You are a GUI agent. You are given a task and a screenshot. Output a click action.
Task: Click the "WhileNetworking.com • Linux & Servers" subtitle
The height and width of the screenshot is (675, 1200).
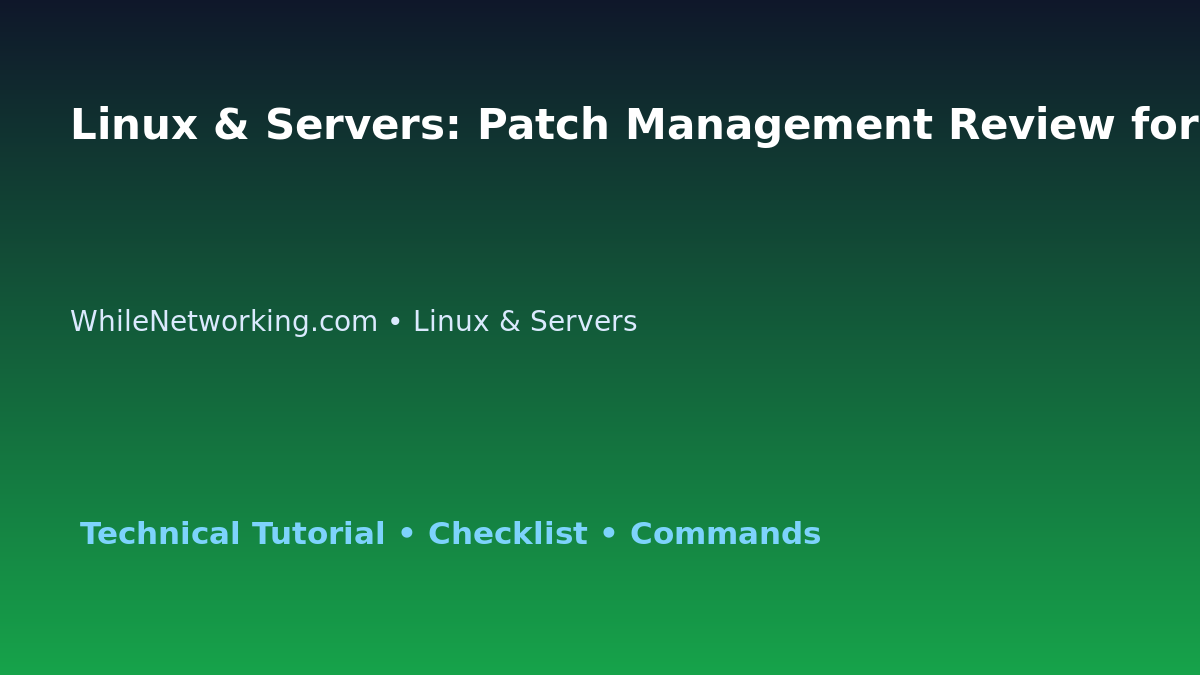[353, 322]
